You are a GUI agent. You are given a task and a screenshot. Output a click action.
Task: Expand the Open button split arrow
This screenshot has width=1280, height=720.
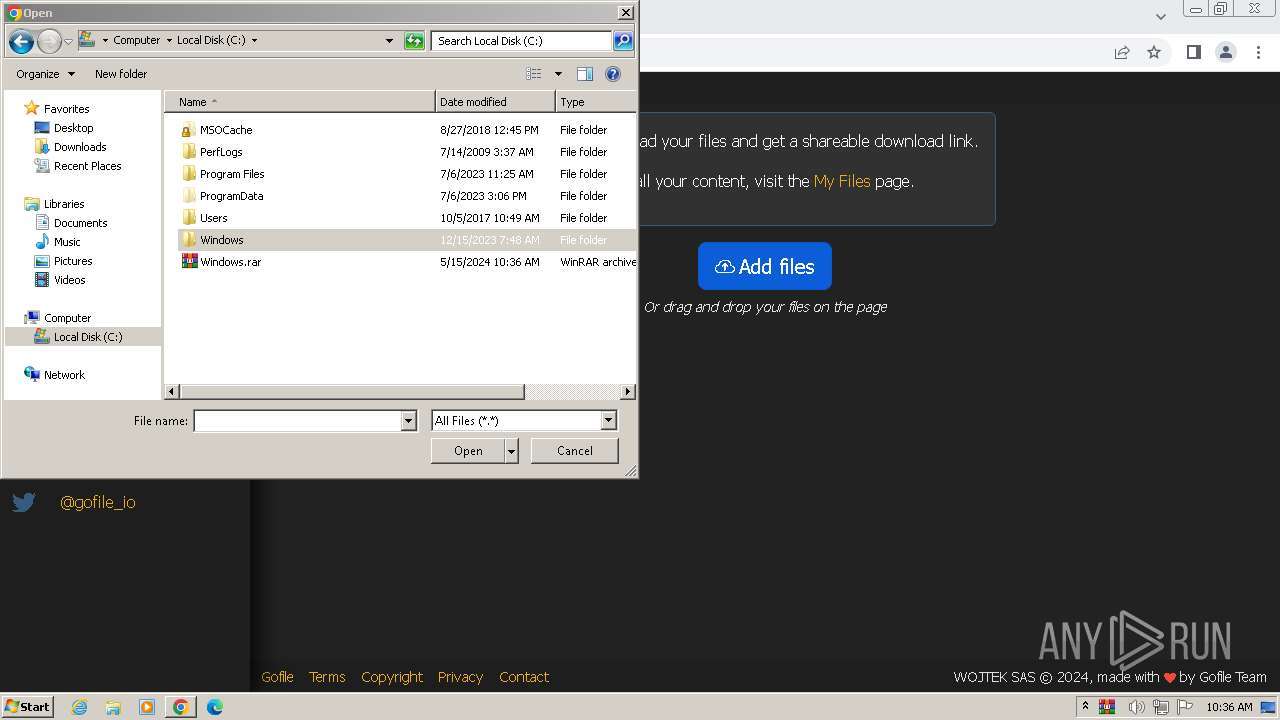click(511, 451)
